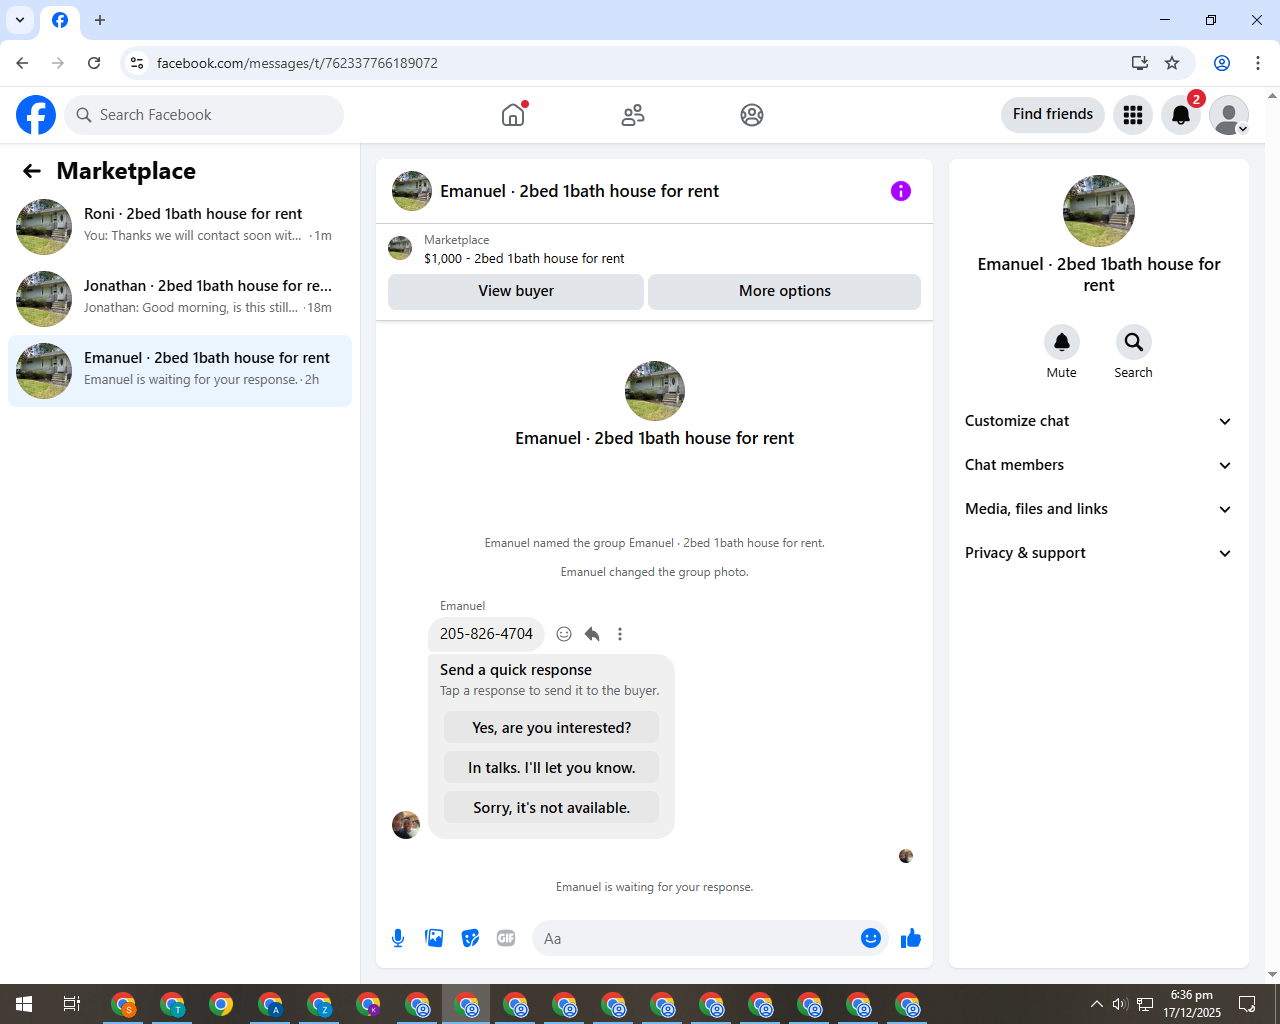The image size is (1280, 1024).
Task: Open the Facebook menu grid icon
Action: point(1133,115)
